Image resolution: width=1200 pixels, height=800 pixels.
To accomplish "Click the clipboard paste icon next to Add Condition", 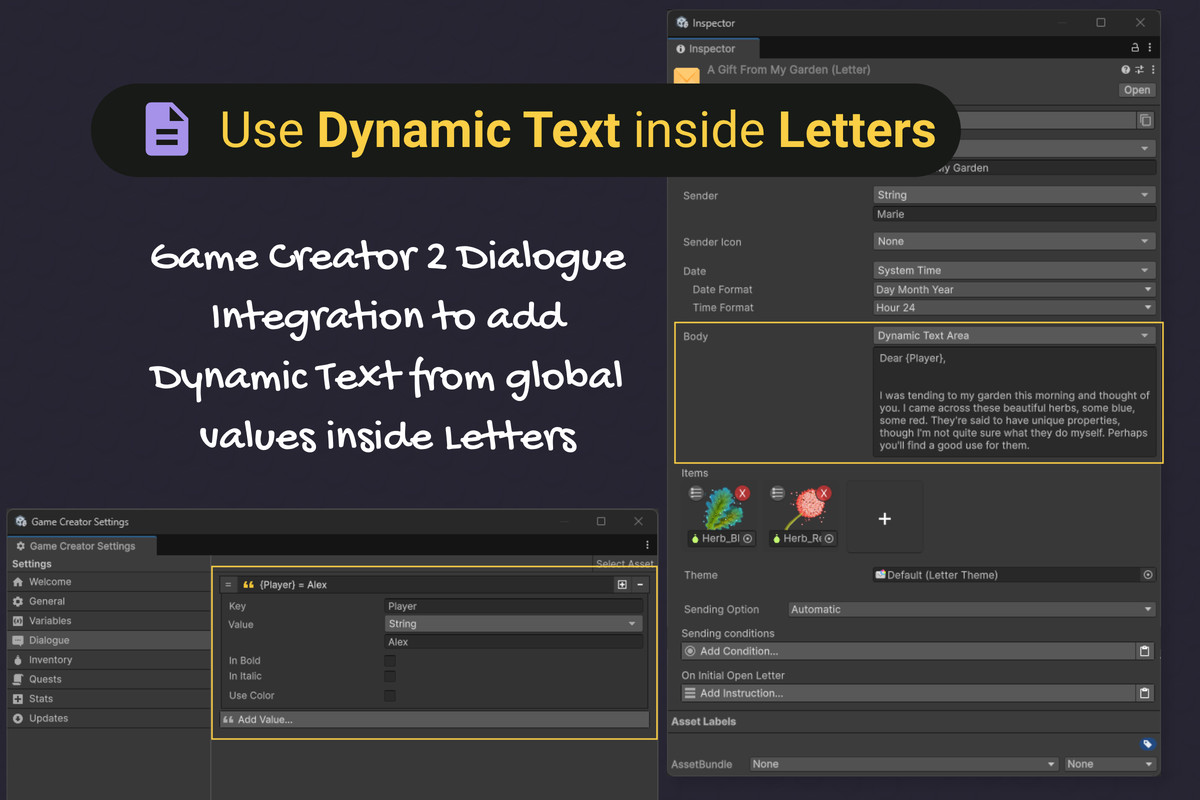I will (1145, 651).
